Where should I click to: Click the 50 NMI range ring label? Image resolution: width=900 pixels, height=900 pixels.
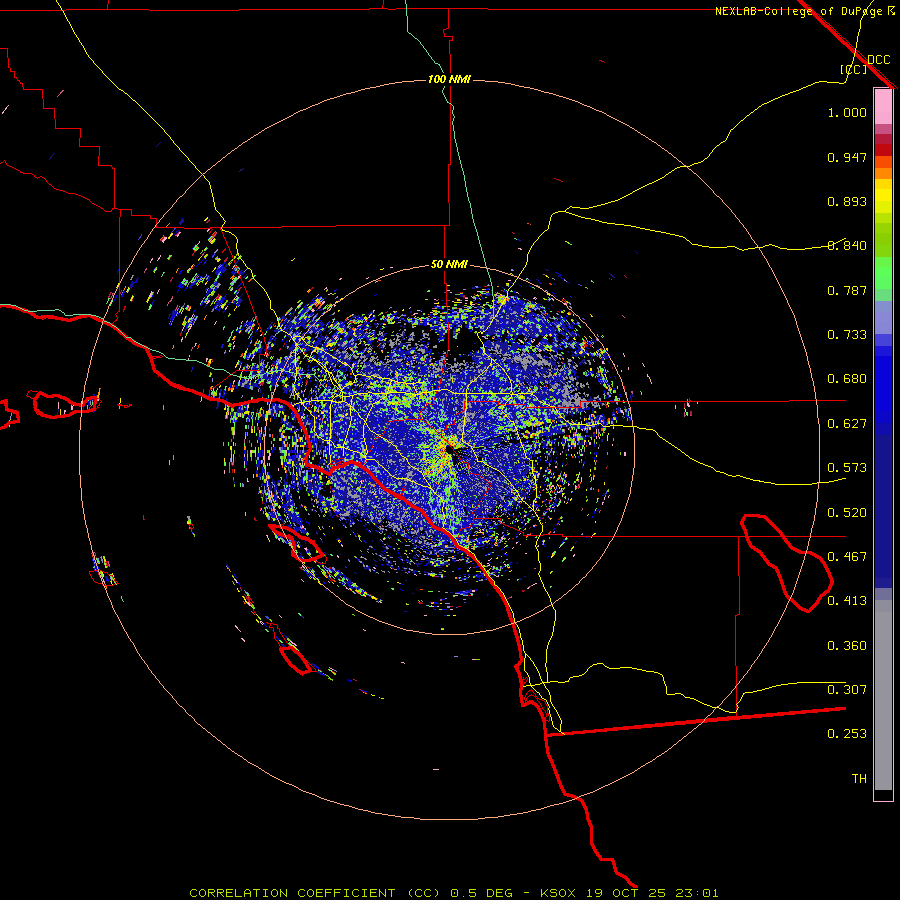click(x=449, y=264)
